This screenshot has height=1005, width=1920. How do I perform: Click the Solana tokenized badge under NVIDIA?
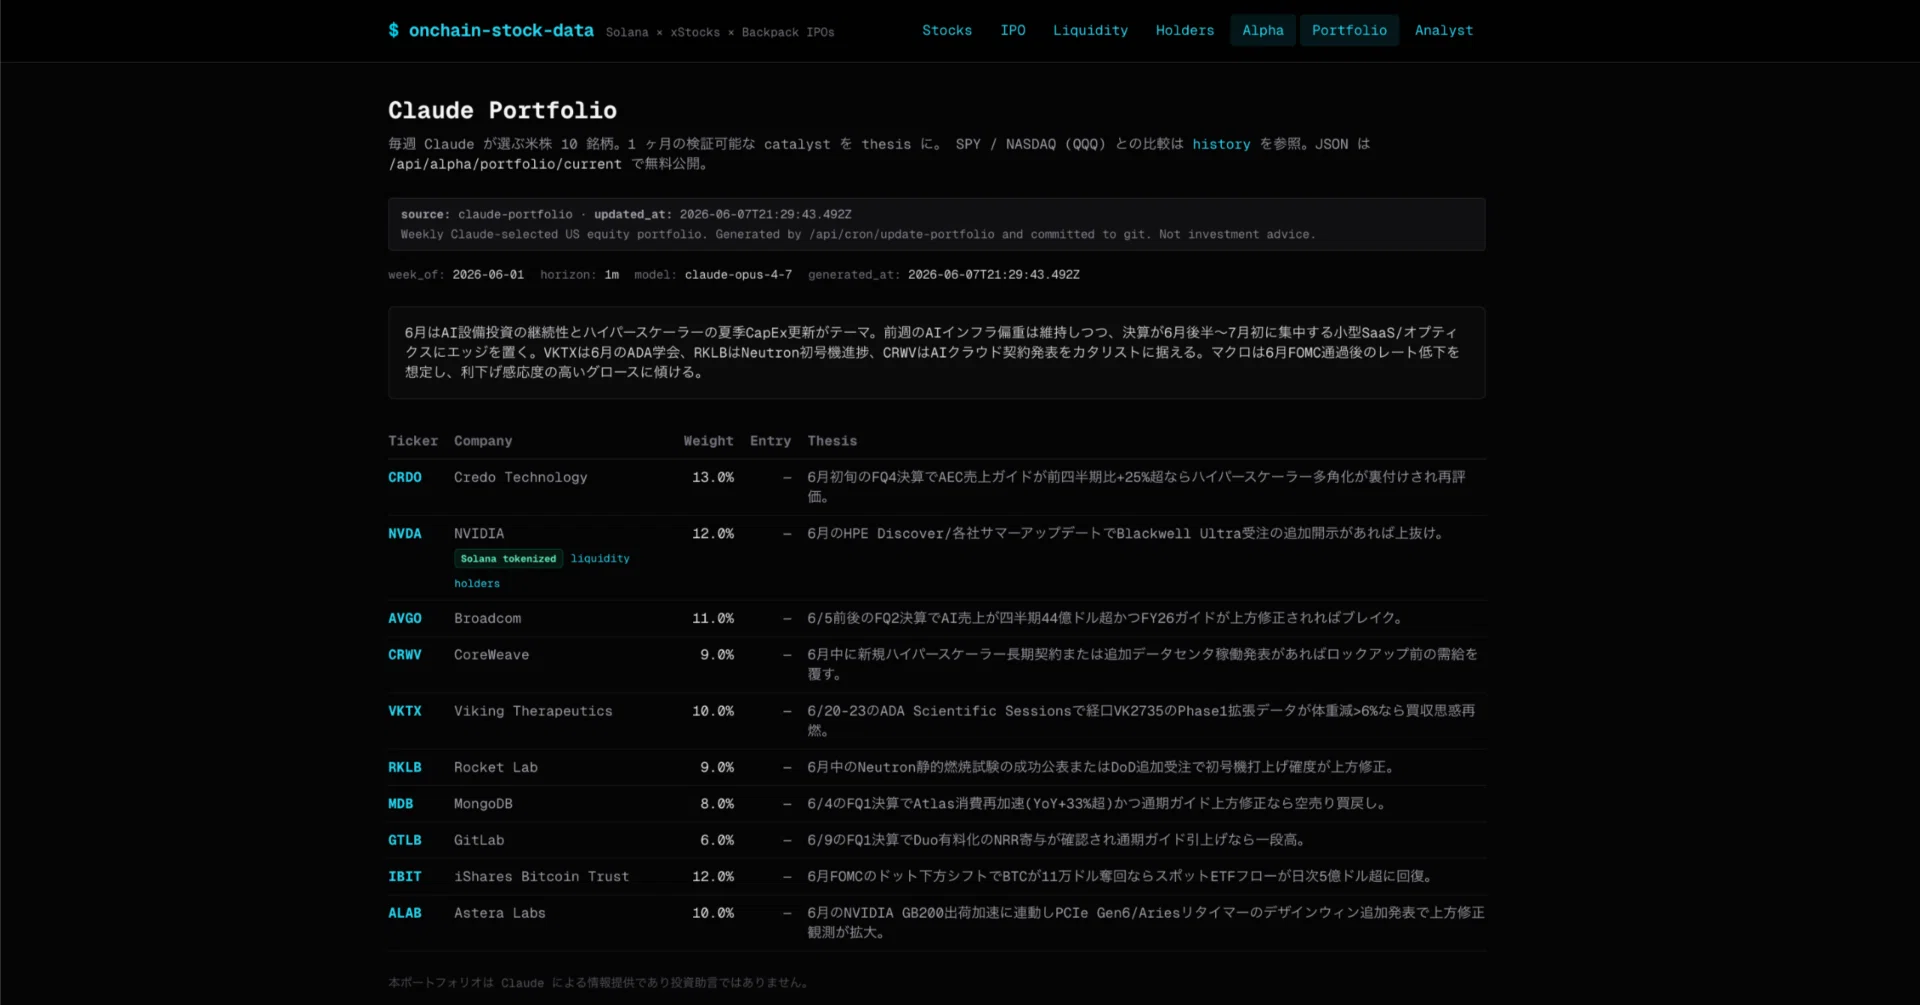coord(508,558)
